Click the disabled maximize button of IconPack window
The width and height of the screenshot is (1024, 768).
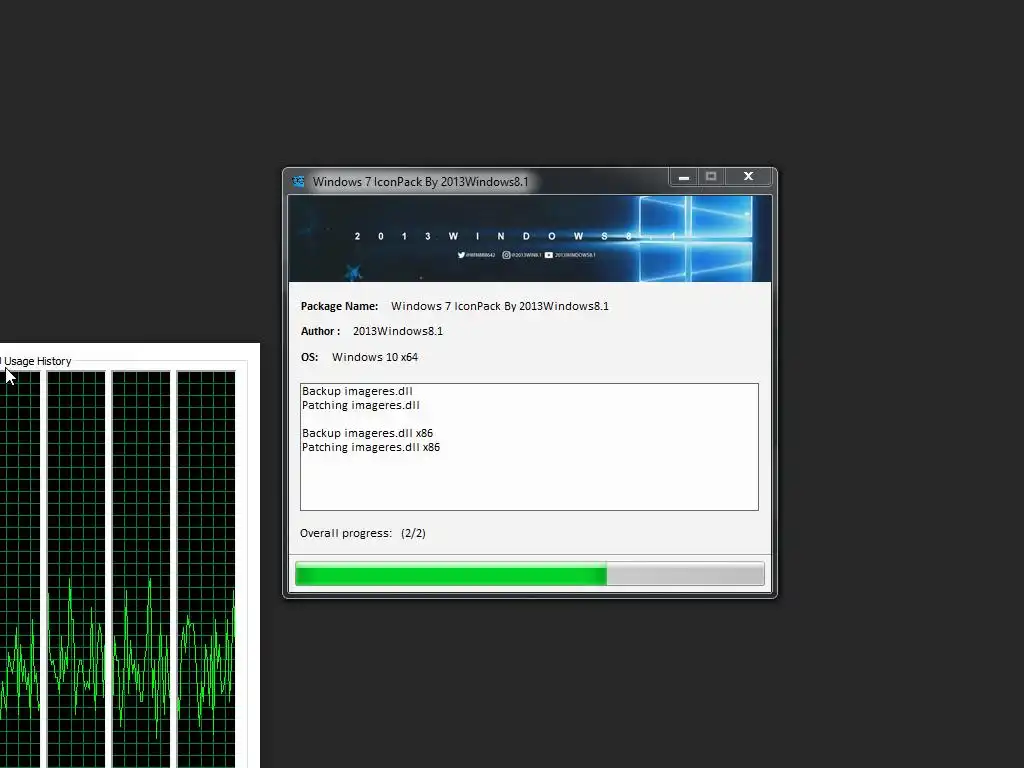point(711,177)
